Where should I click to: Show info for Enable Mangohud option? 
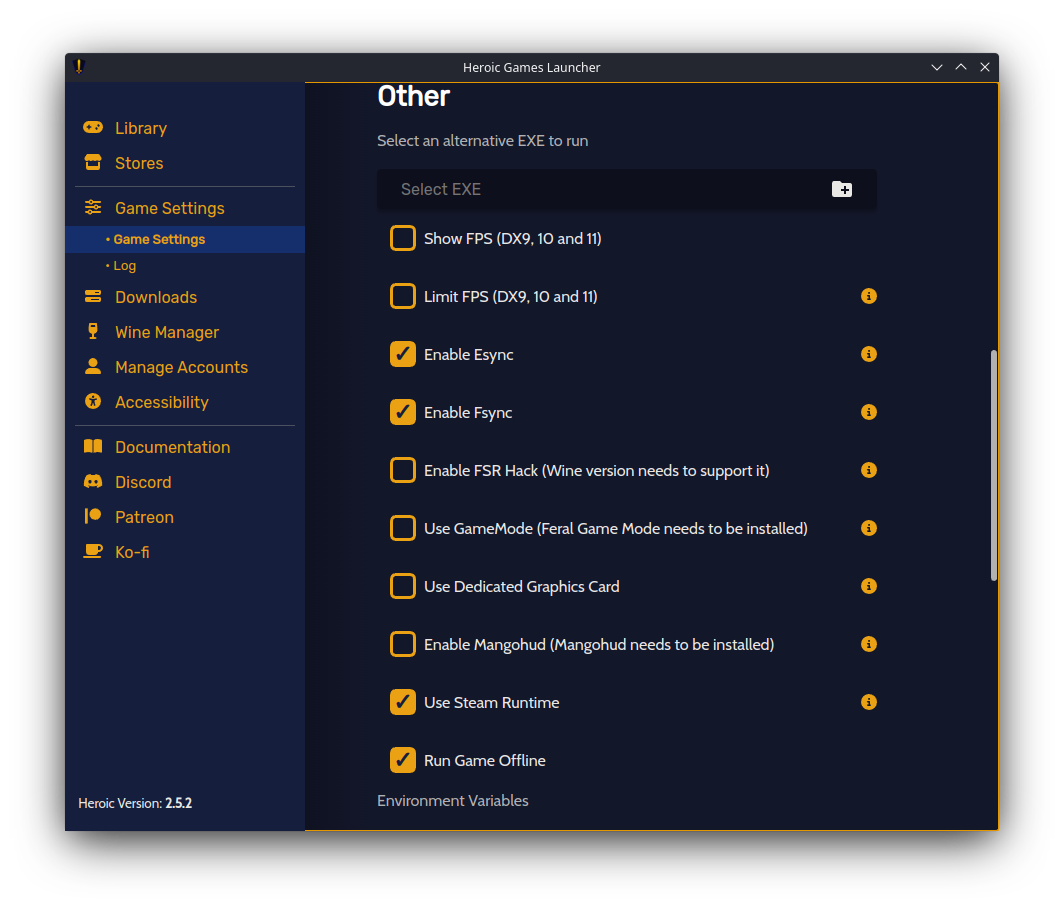[869, 644]
